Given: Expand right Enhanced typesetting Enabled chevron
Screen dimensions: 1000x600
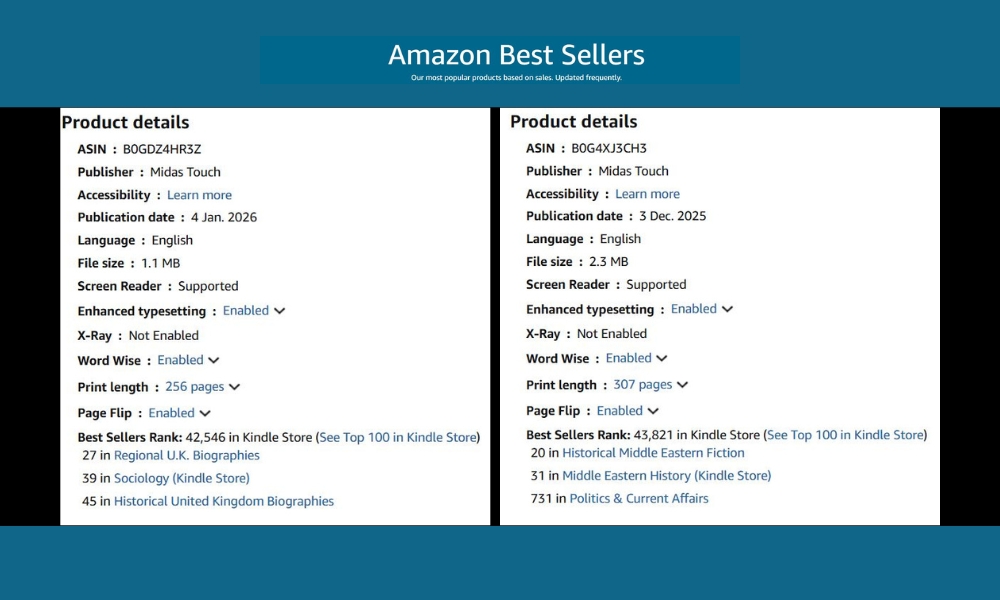Looking at the screenshot, I should [728, 309].
